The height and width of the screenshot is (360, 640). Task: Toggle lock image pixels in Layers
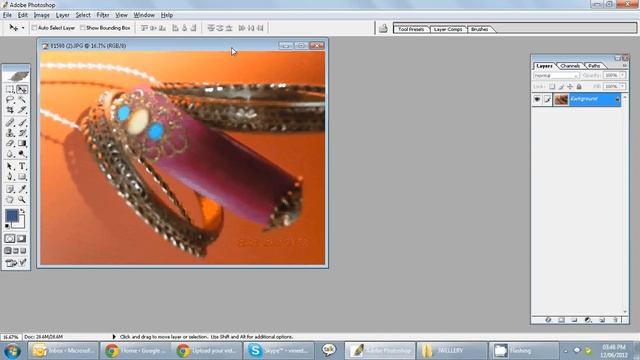(x=561, y=87)
